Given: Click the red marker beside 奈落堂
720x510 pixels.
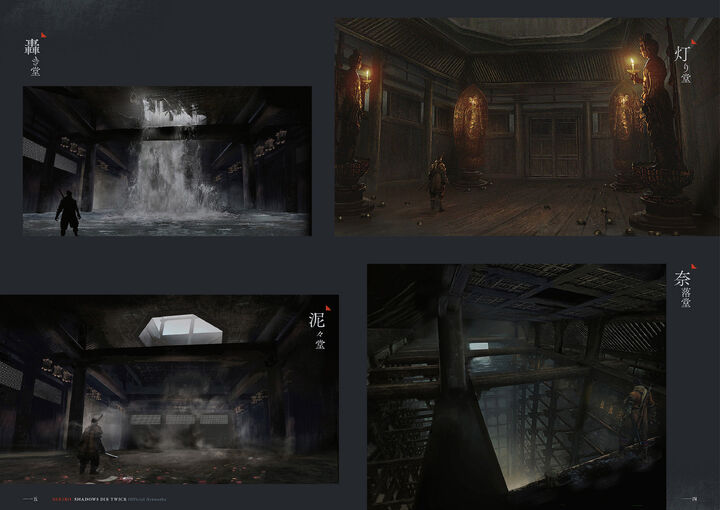Looking at the screenshot, I should 693,266.
